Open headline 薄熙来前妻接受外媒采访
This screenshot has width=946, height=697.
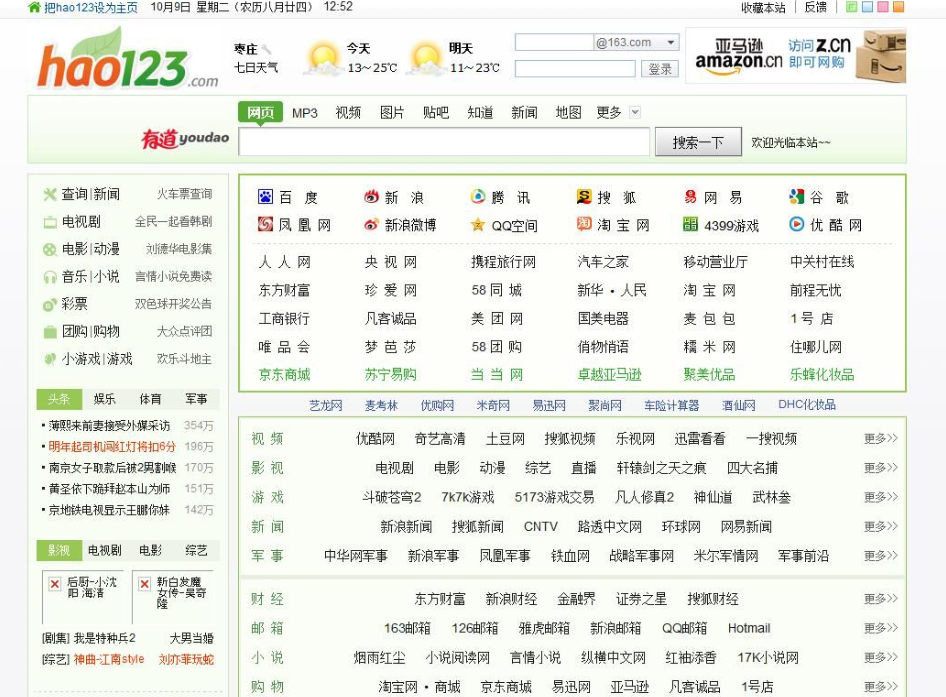tap(109, 425)
